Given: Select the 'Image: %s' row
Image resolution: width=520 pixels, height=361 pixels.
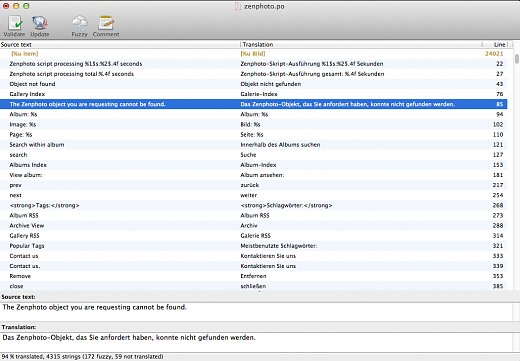Looking at the screenshot, I should 254,124.
